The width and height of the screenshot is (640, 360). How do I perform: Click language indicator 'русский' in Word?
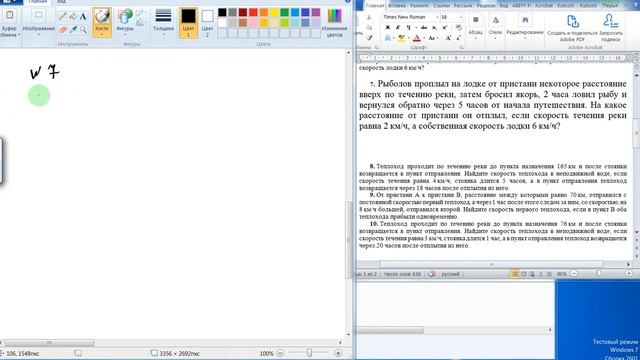(x=451, y=274)
